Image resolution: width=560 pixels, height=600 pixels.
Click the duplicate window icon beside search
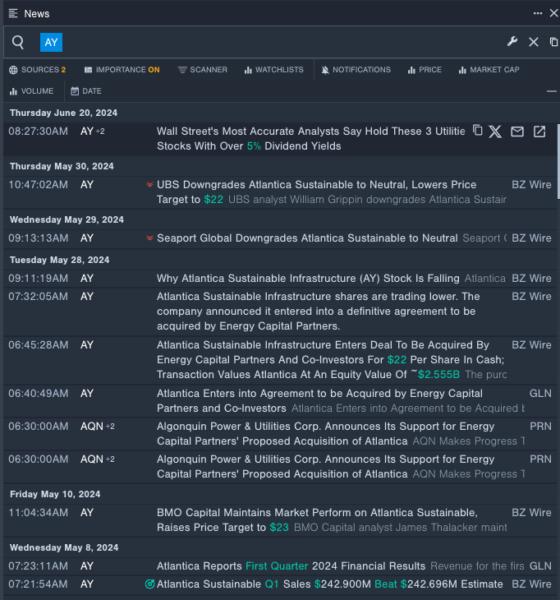click(553, 42)
